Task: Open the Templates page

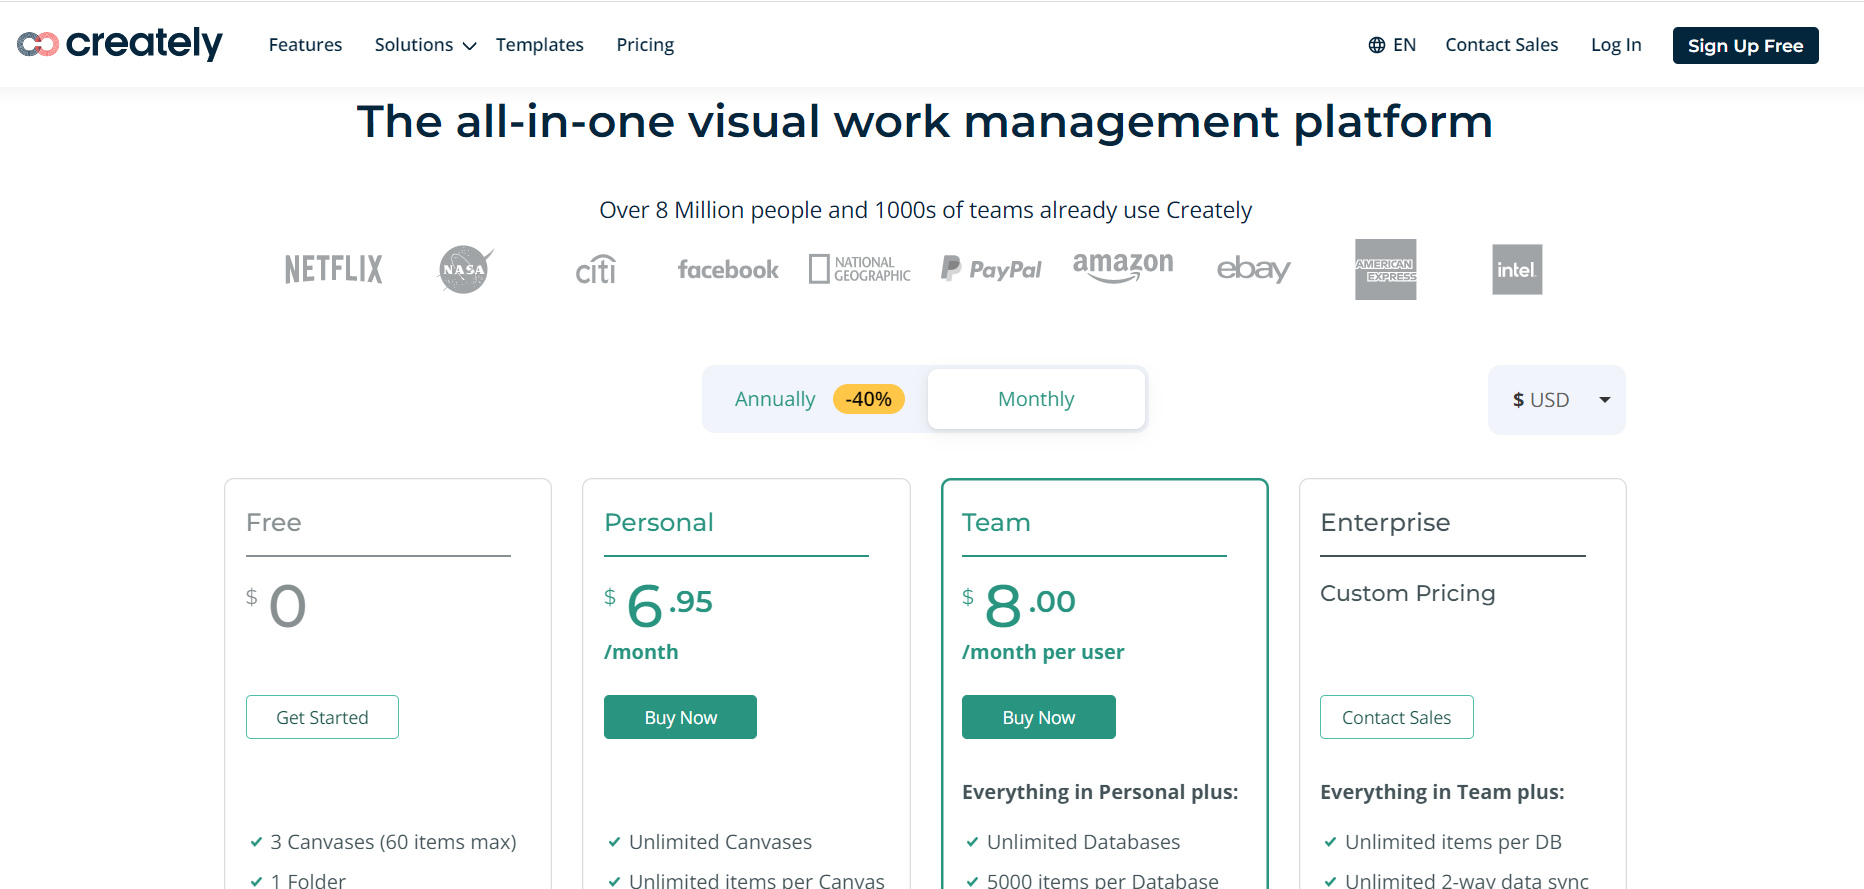Action: coord(539,45)
